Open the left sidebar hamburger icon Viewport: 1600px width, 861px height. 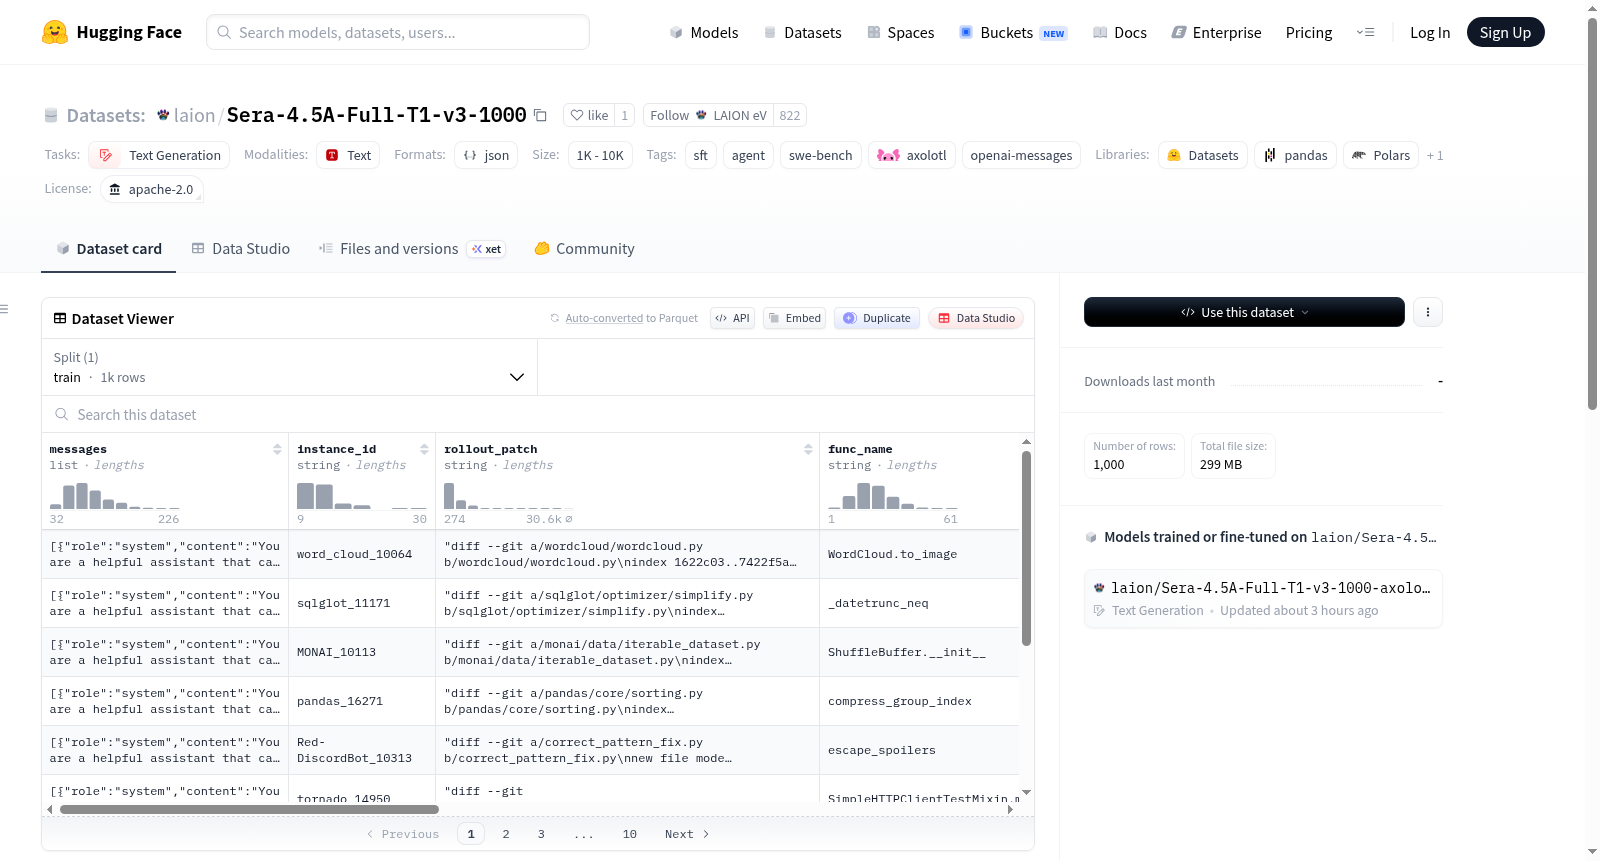tap(5, 309)
